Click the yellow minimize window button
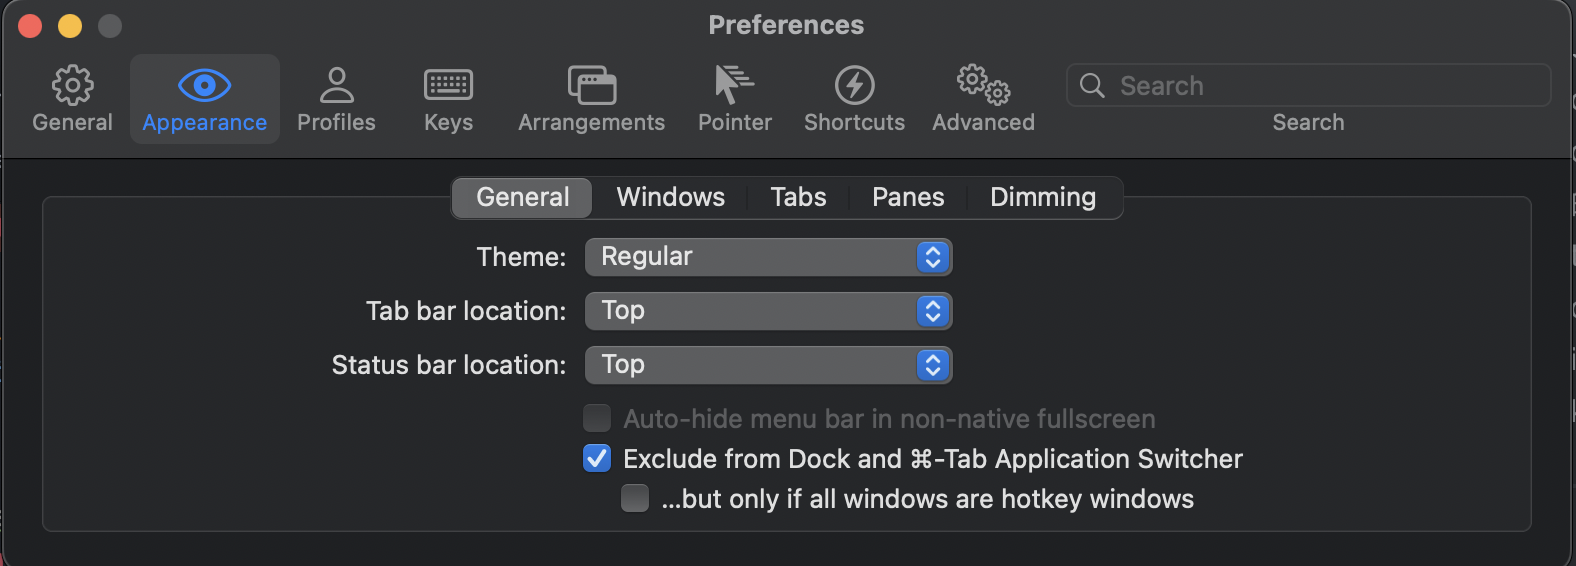This screenshot has height=566, width=1576. point(70,26)
